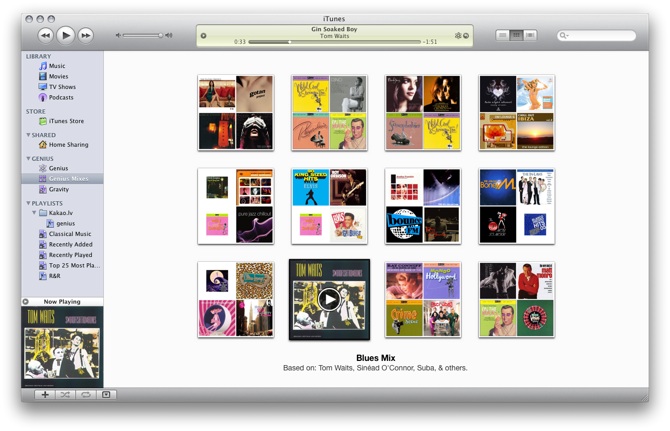This screenshot has width=670, height=431.
Task: Click the Now Playing header arrow icon
Action: [26, 302]
